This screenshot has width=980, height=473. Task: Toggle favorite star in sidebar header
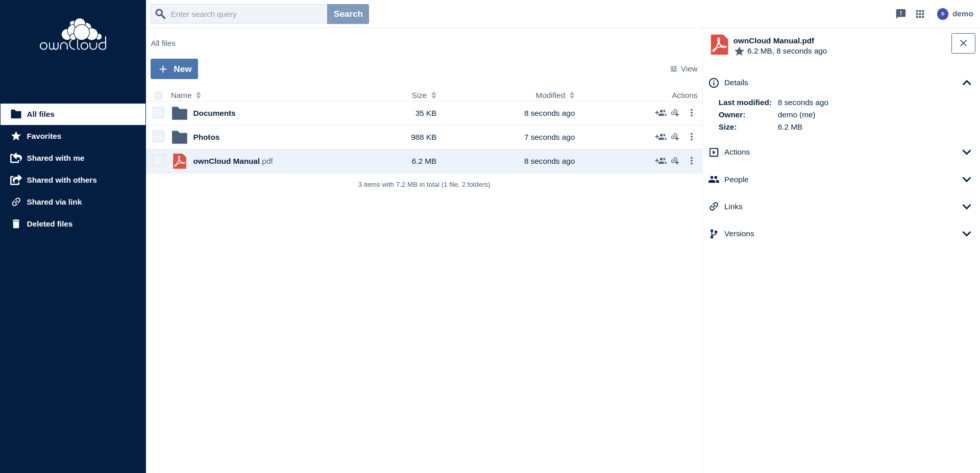click(739, 51)
